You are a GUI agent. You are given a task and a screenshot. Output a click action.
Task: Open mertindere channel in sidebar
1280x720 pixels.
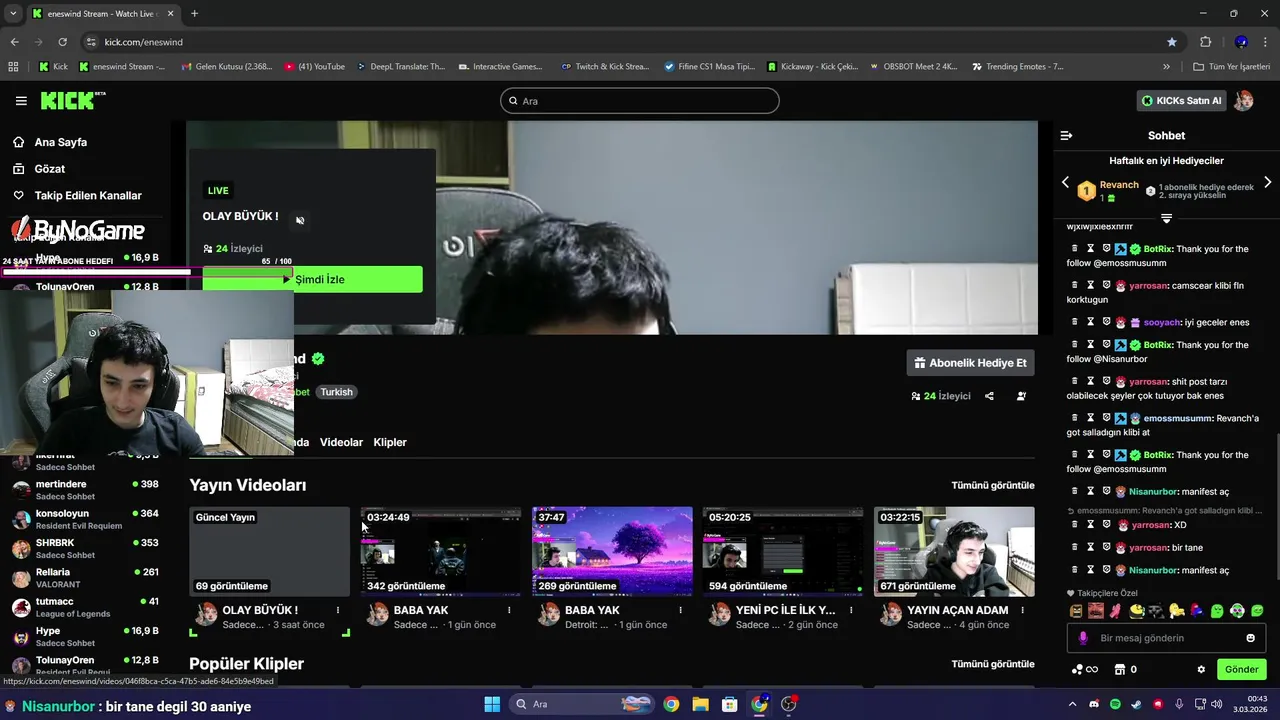click(85, 490)
